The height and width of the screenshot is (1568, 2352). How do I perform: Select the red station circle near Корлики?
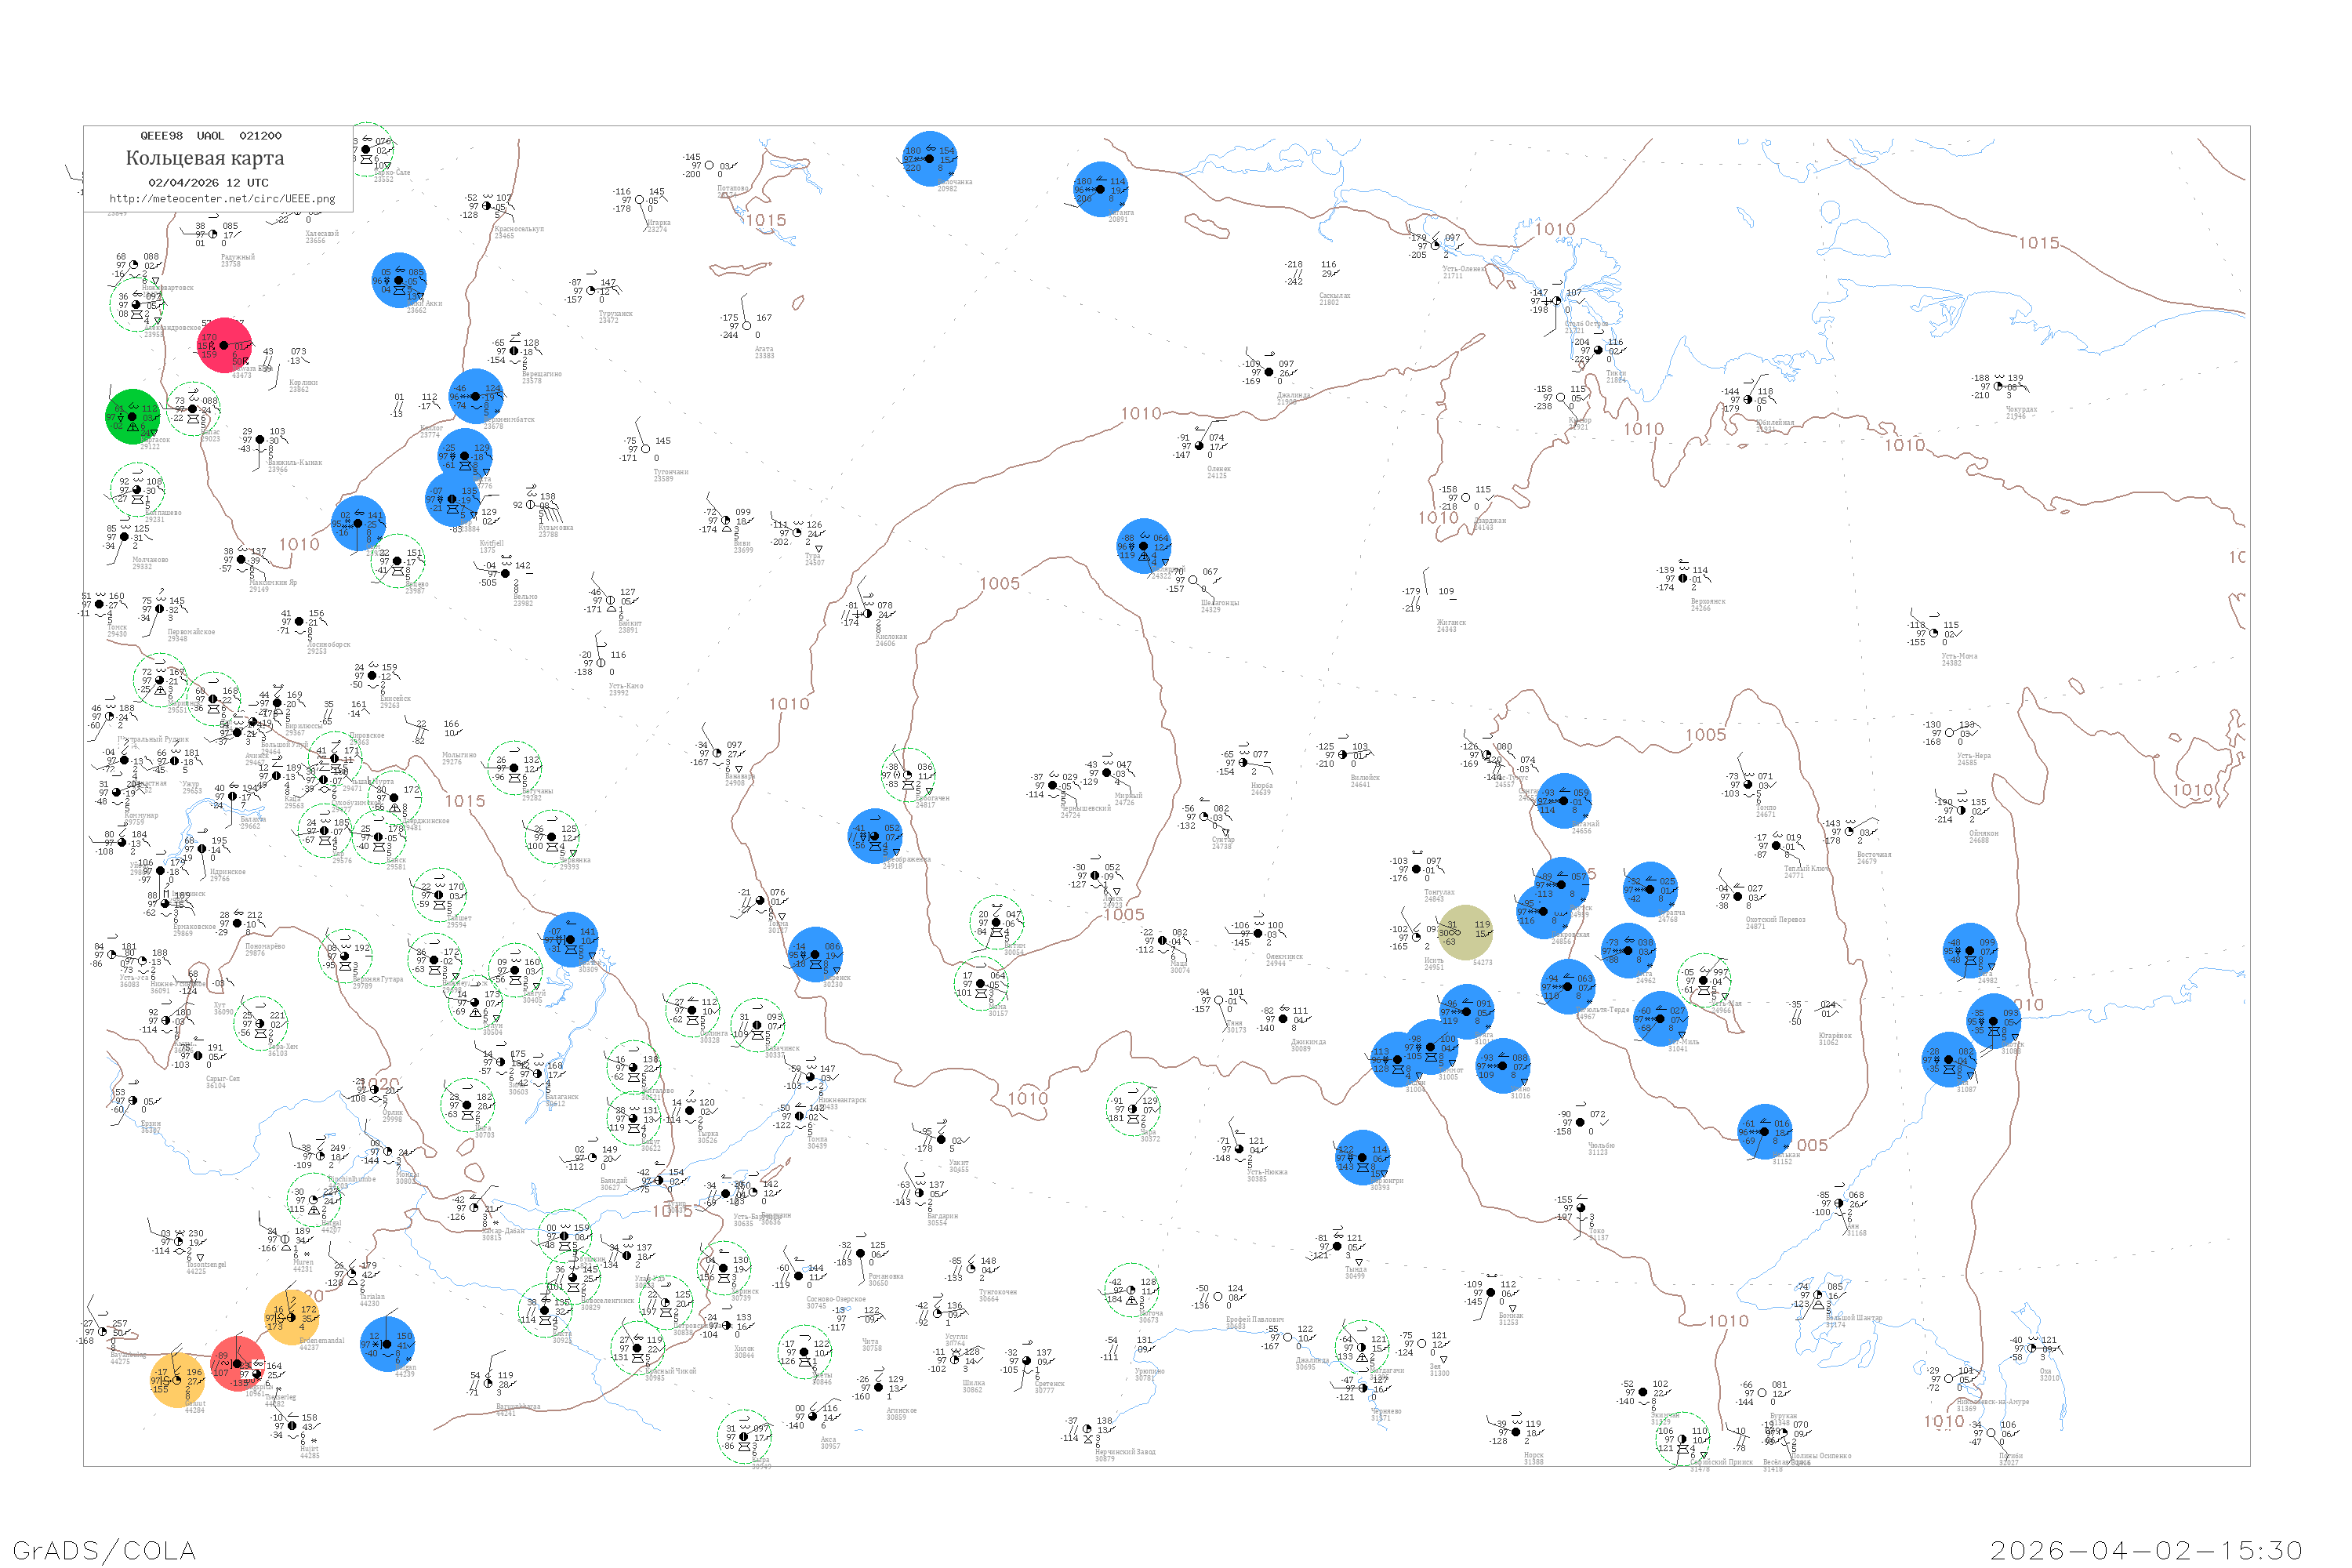click(224, 346)
